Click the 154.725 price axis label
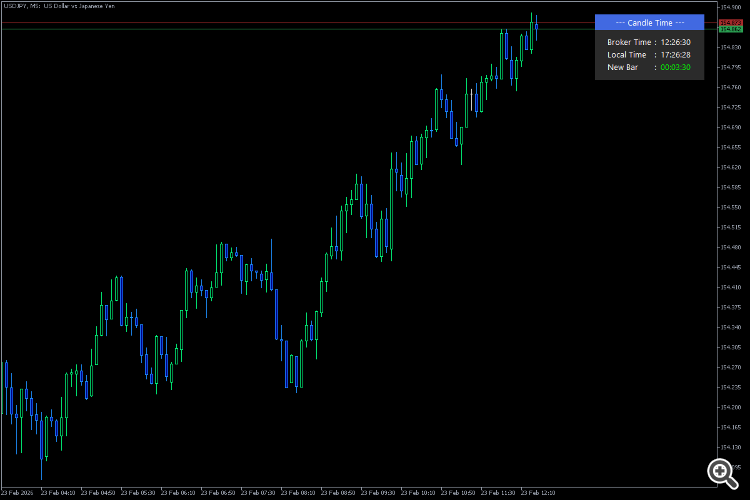 click(x=730, y=107)
